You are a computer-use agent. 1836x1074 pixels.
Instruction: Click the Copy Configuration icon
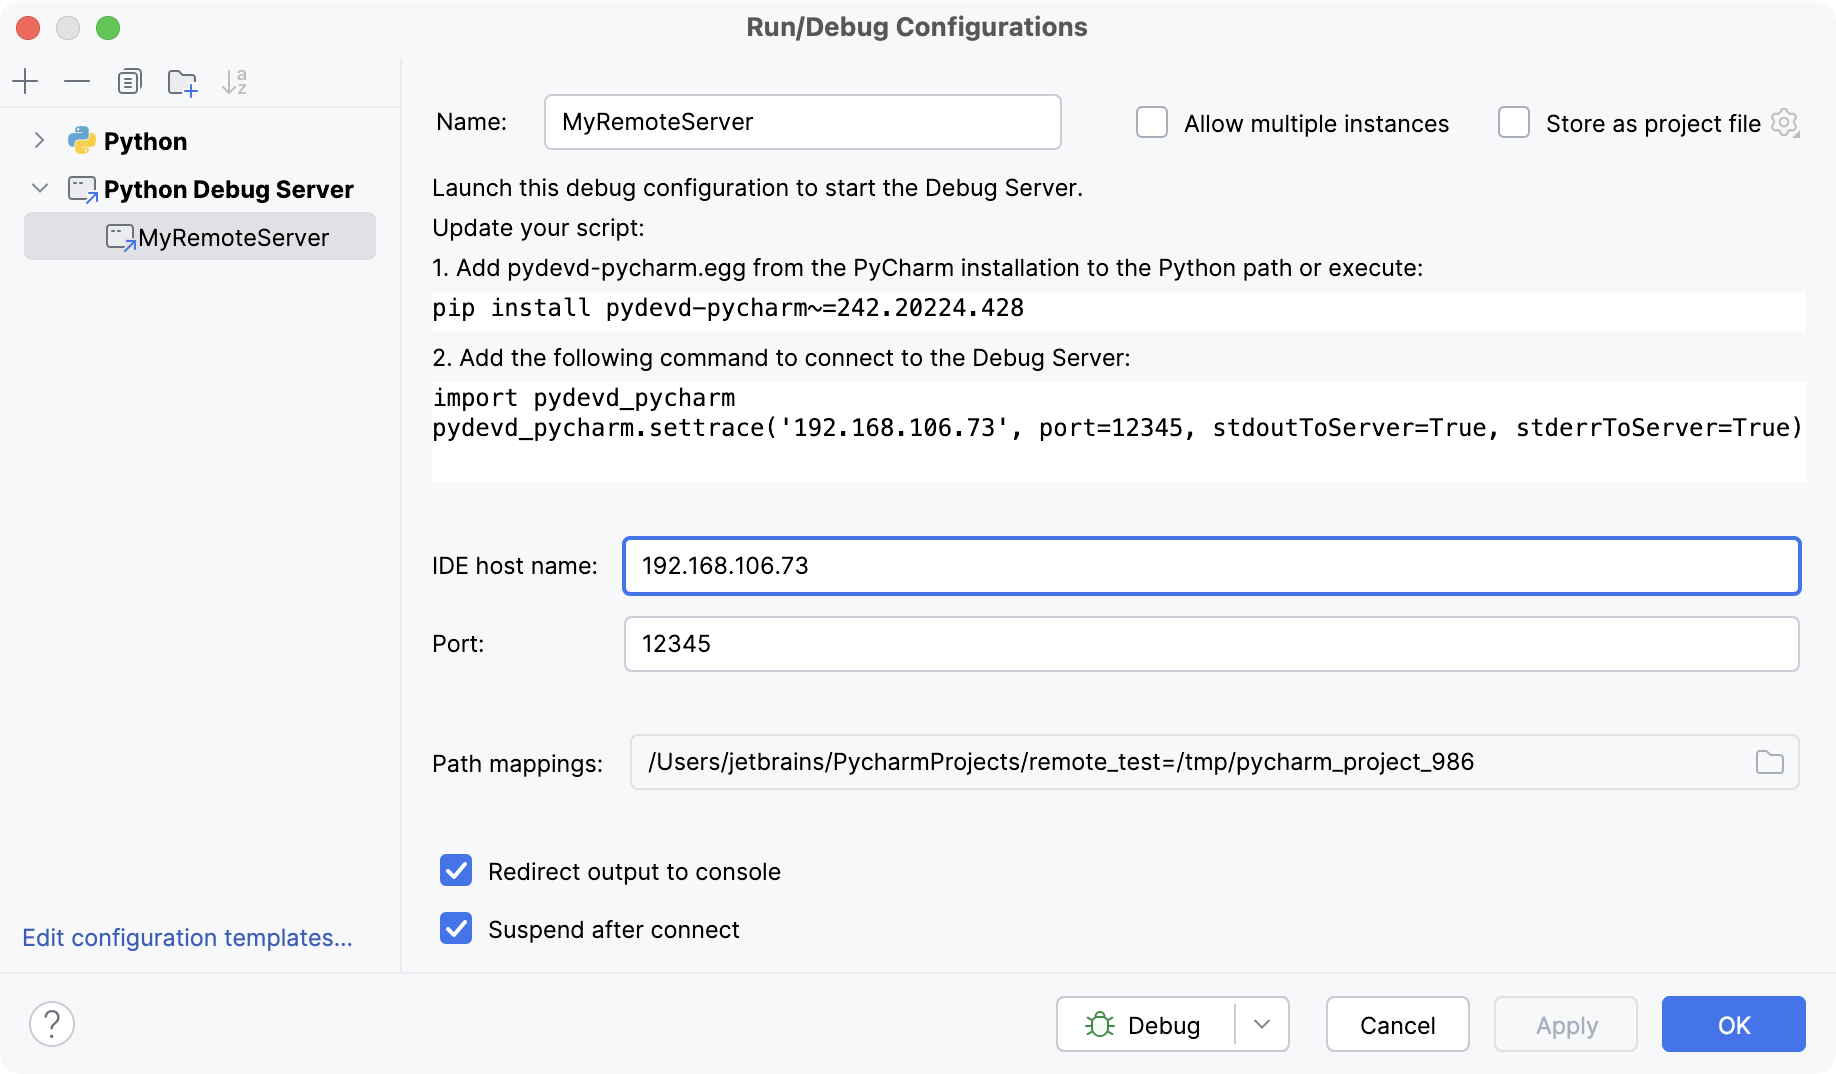pyautogui.click(x=129, y=81)
